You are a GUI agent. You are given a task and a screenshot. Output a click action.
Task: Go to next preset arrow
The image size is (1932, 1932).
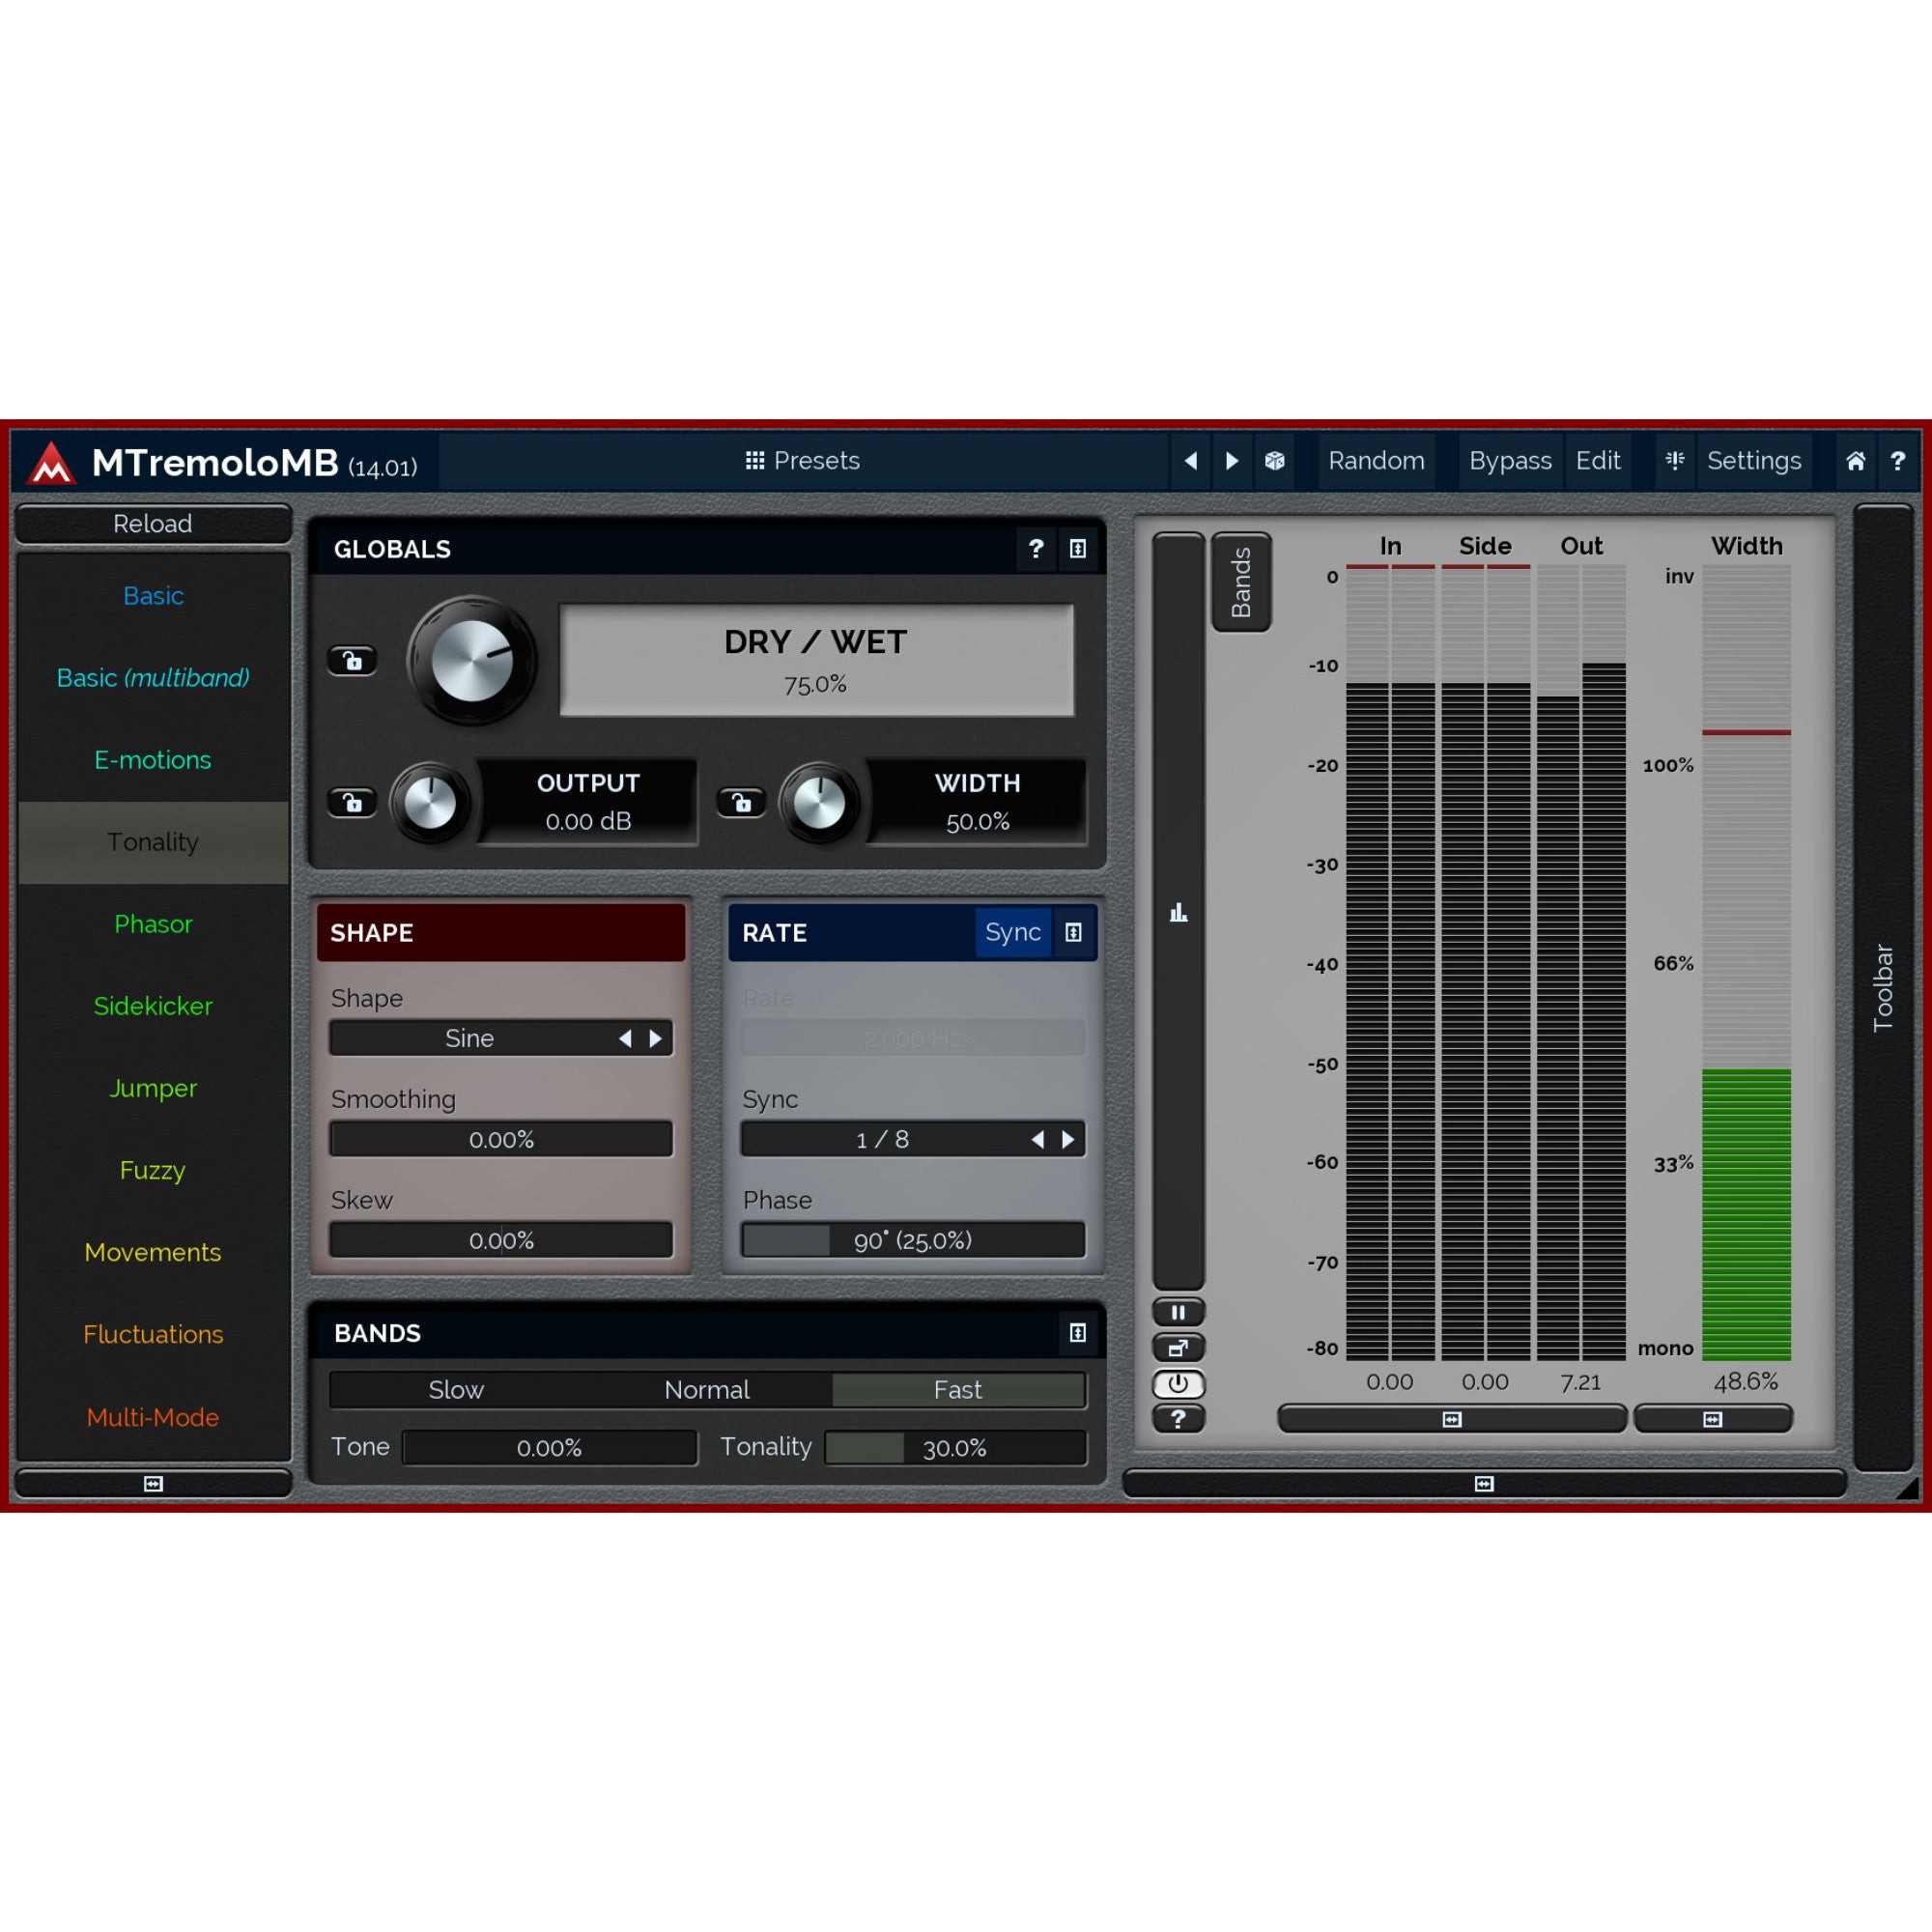(1232, 461)
